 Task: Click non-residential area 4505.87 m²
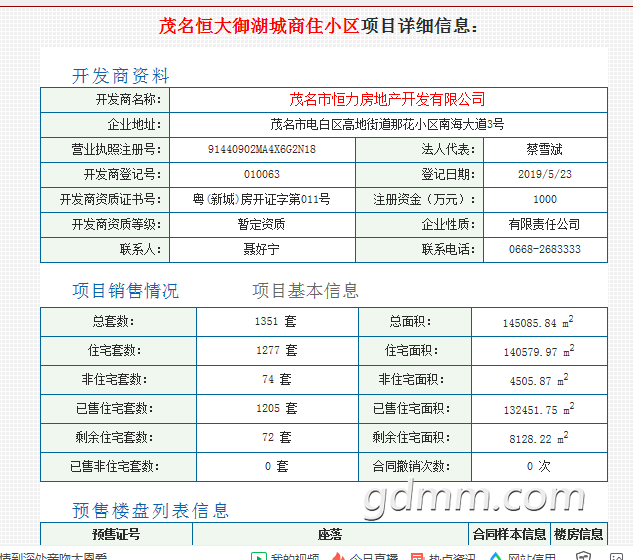click(x=539, y=380)
